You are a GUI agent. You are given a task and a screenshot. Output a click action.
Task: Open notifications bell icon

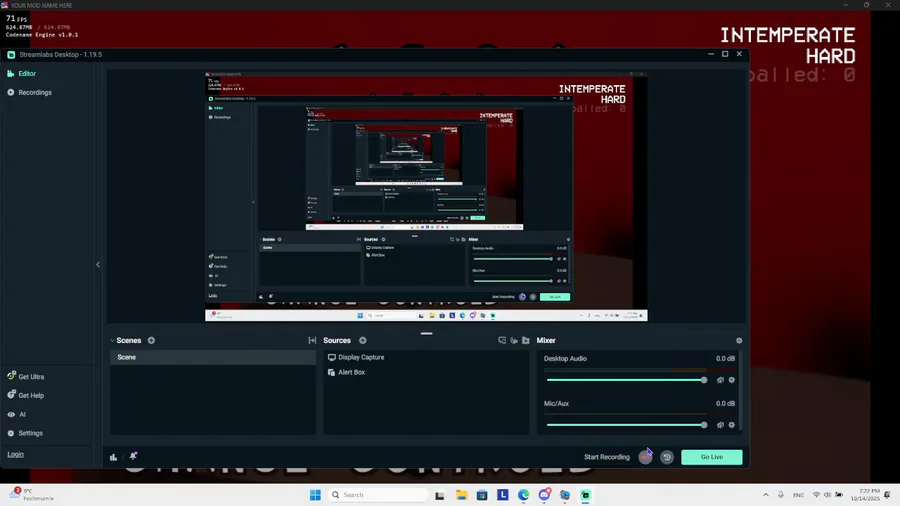[x=133, y=456]
